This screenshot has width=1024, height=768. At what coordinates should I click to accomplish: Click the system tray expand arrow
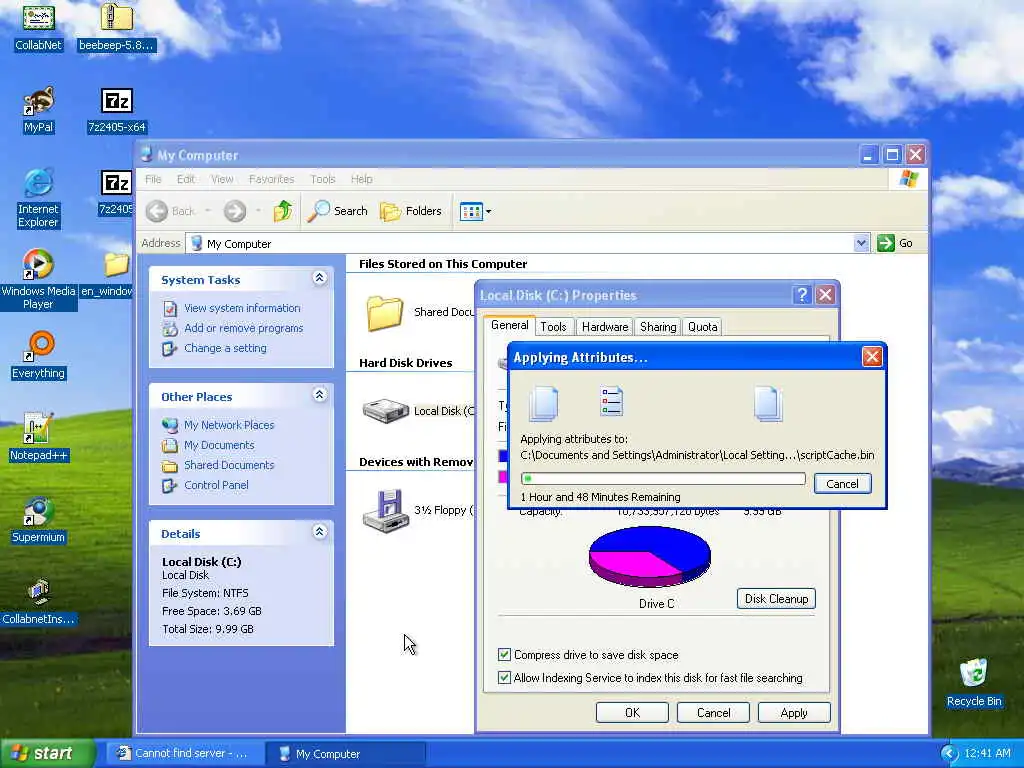949,753
